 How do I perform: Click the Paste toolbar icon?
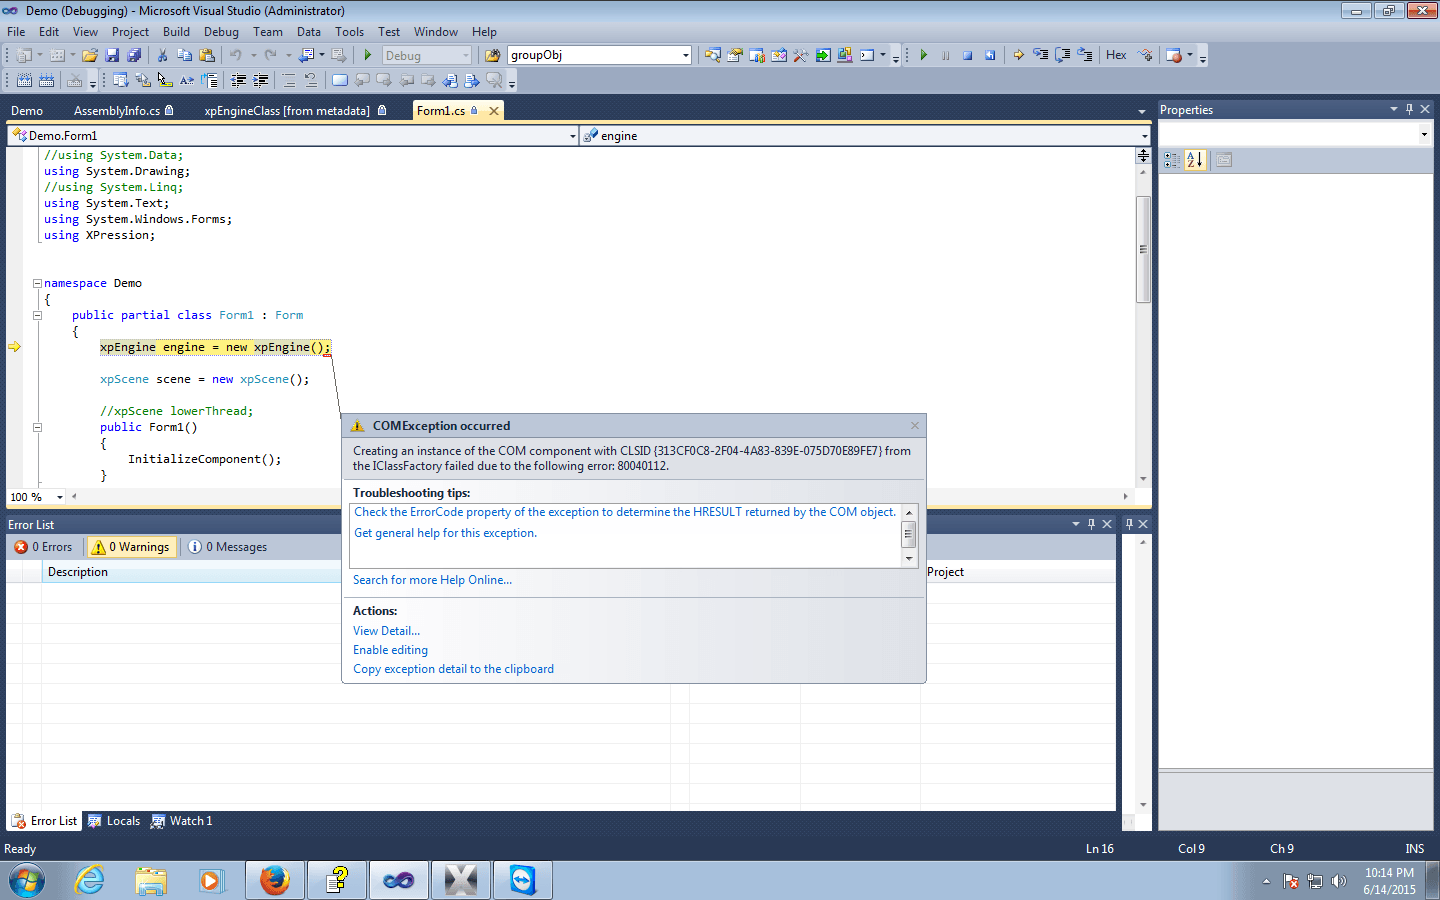(207, 55)
